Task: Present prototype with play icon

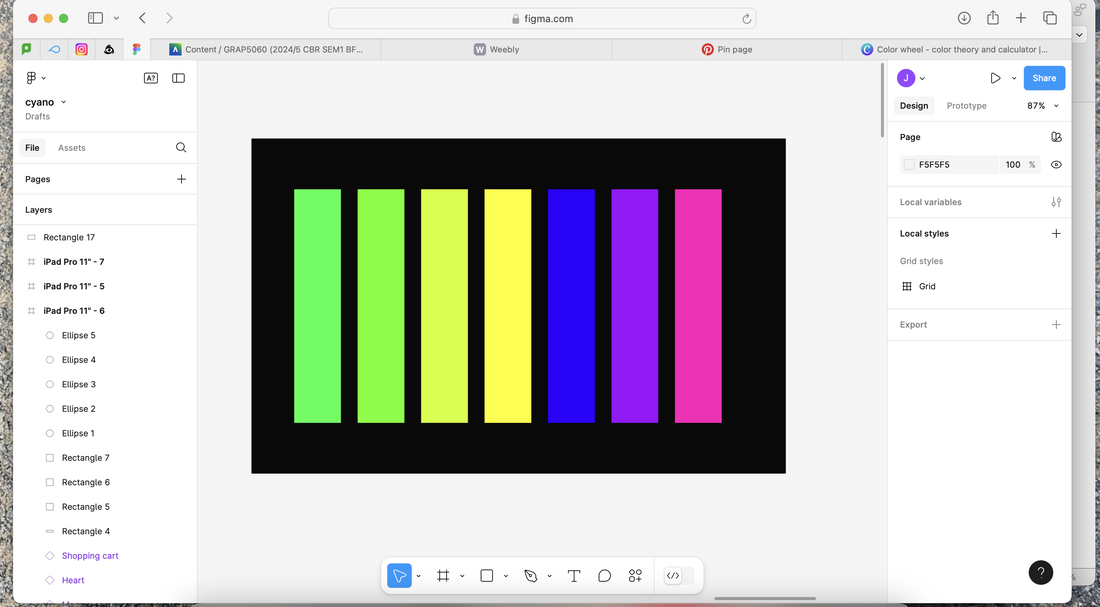Action: [995, 78]
